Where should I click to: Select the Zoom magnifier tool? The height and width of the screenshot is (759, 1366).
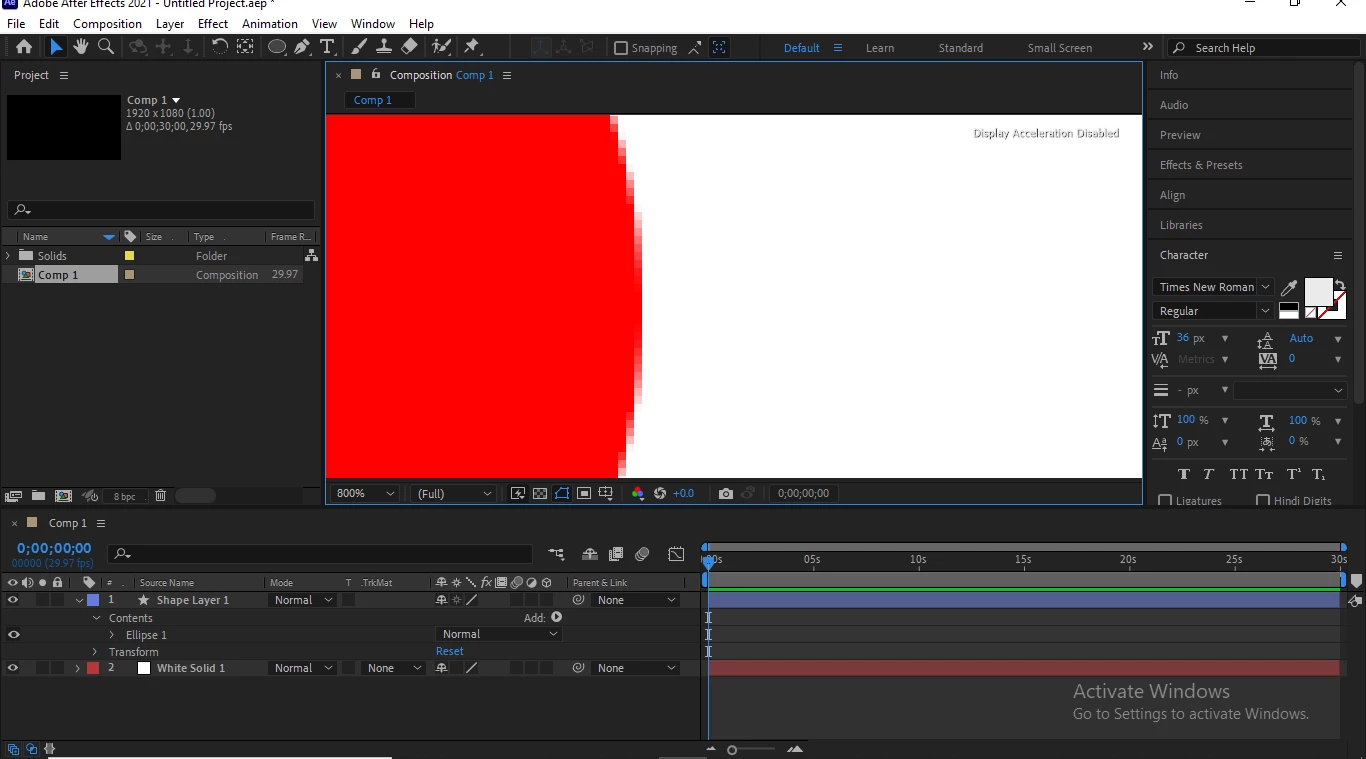click(x=106, y=47)
